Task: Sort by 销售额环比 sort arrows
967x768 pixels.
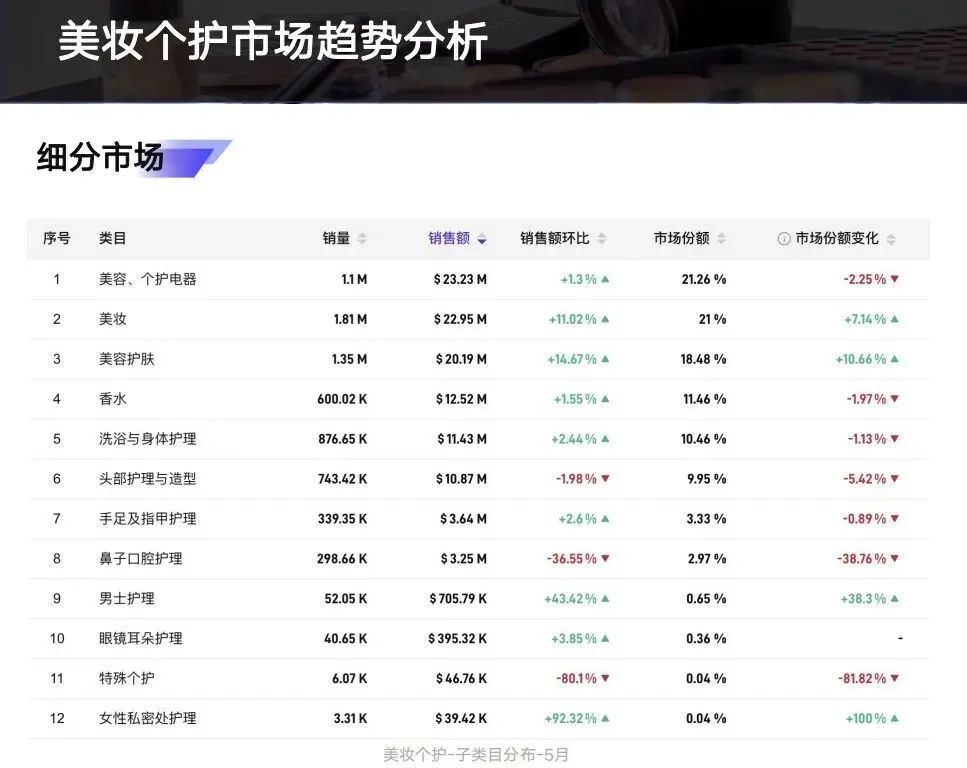Action: click(x=601, y=238)
